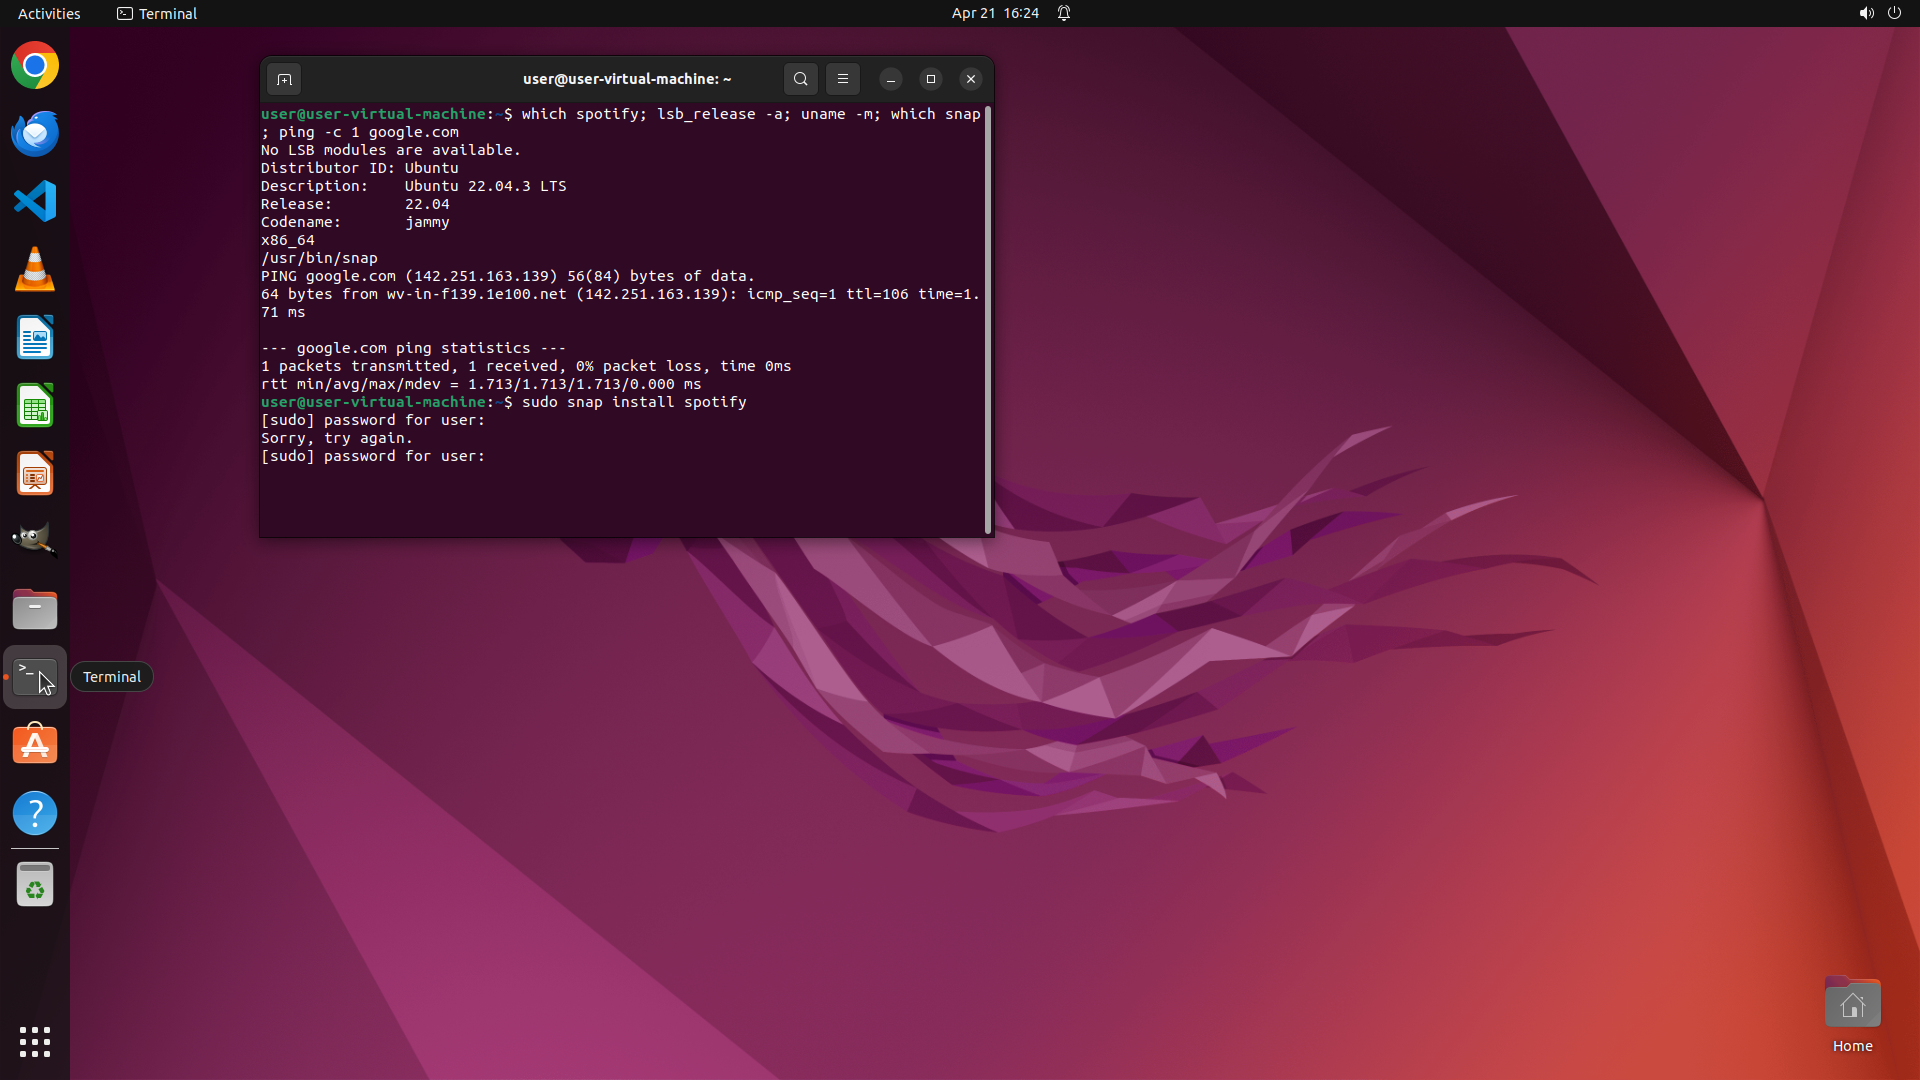Click the Activities button
Image resolution: width=1920 pixels, height=1080 pixels.
point(49,13)
